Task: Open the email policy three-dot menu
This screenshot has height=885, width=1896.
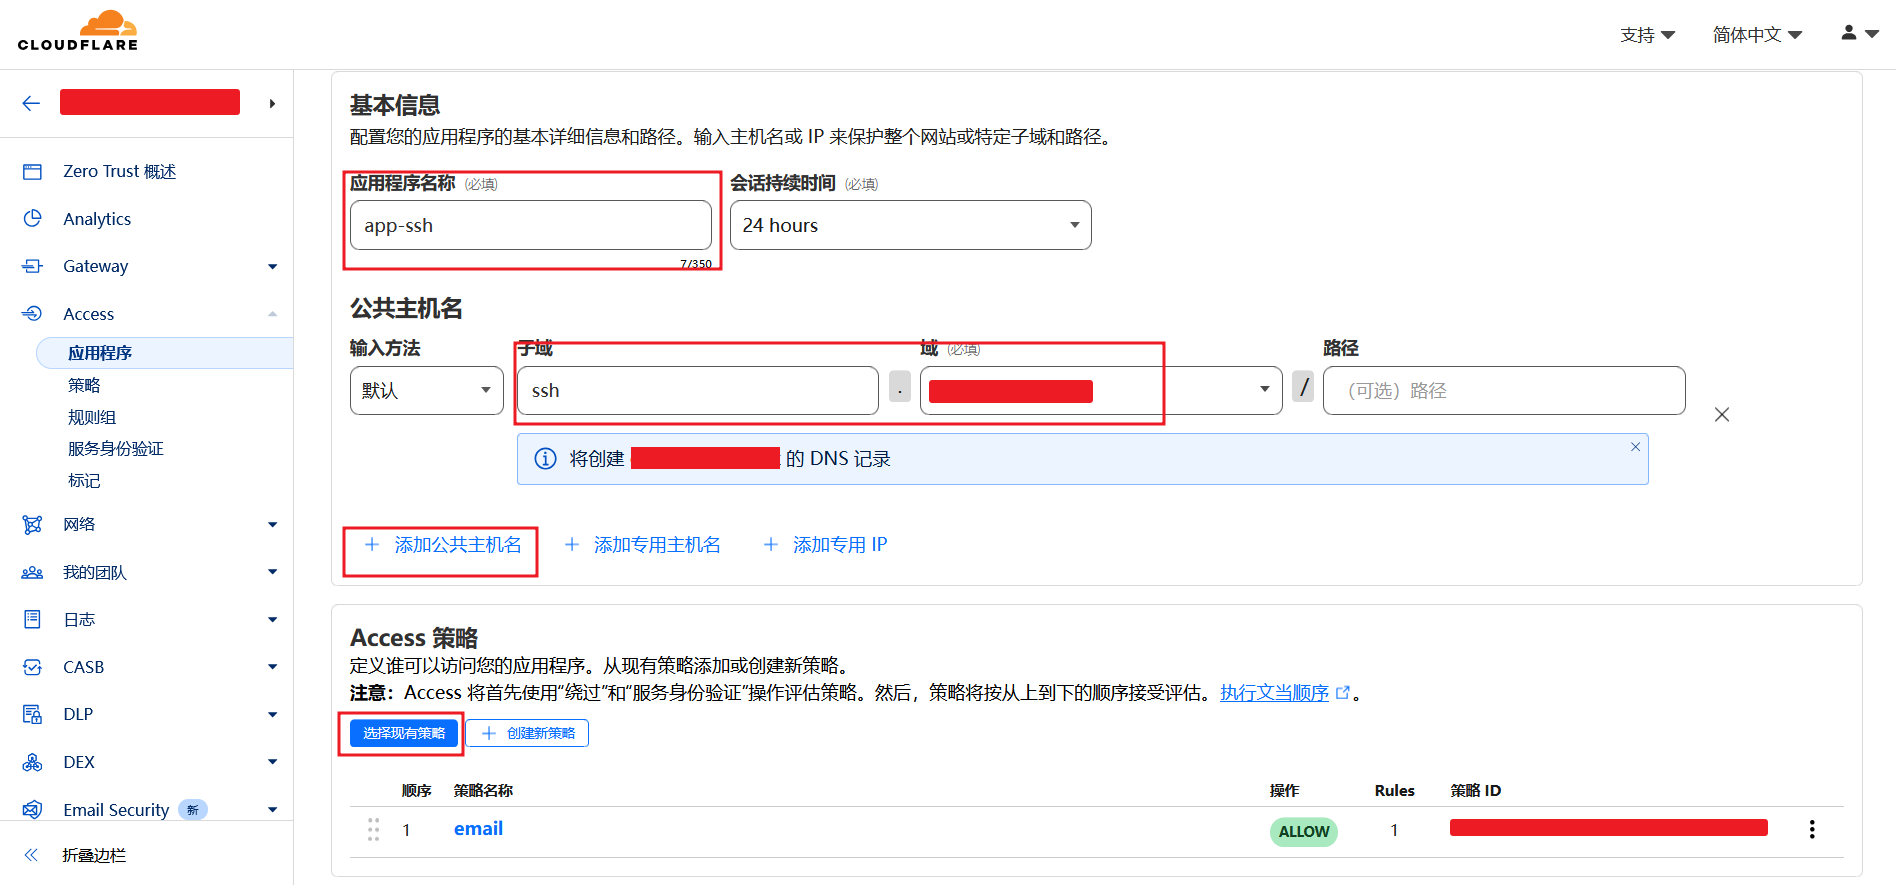Action: coord(1812,830)
